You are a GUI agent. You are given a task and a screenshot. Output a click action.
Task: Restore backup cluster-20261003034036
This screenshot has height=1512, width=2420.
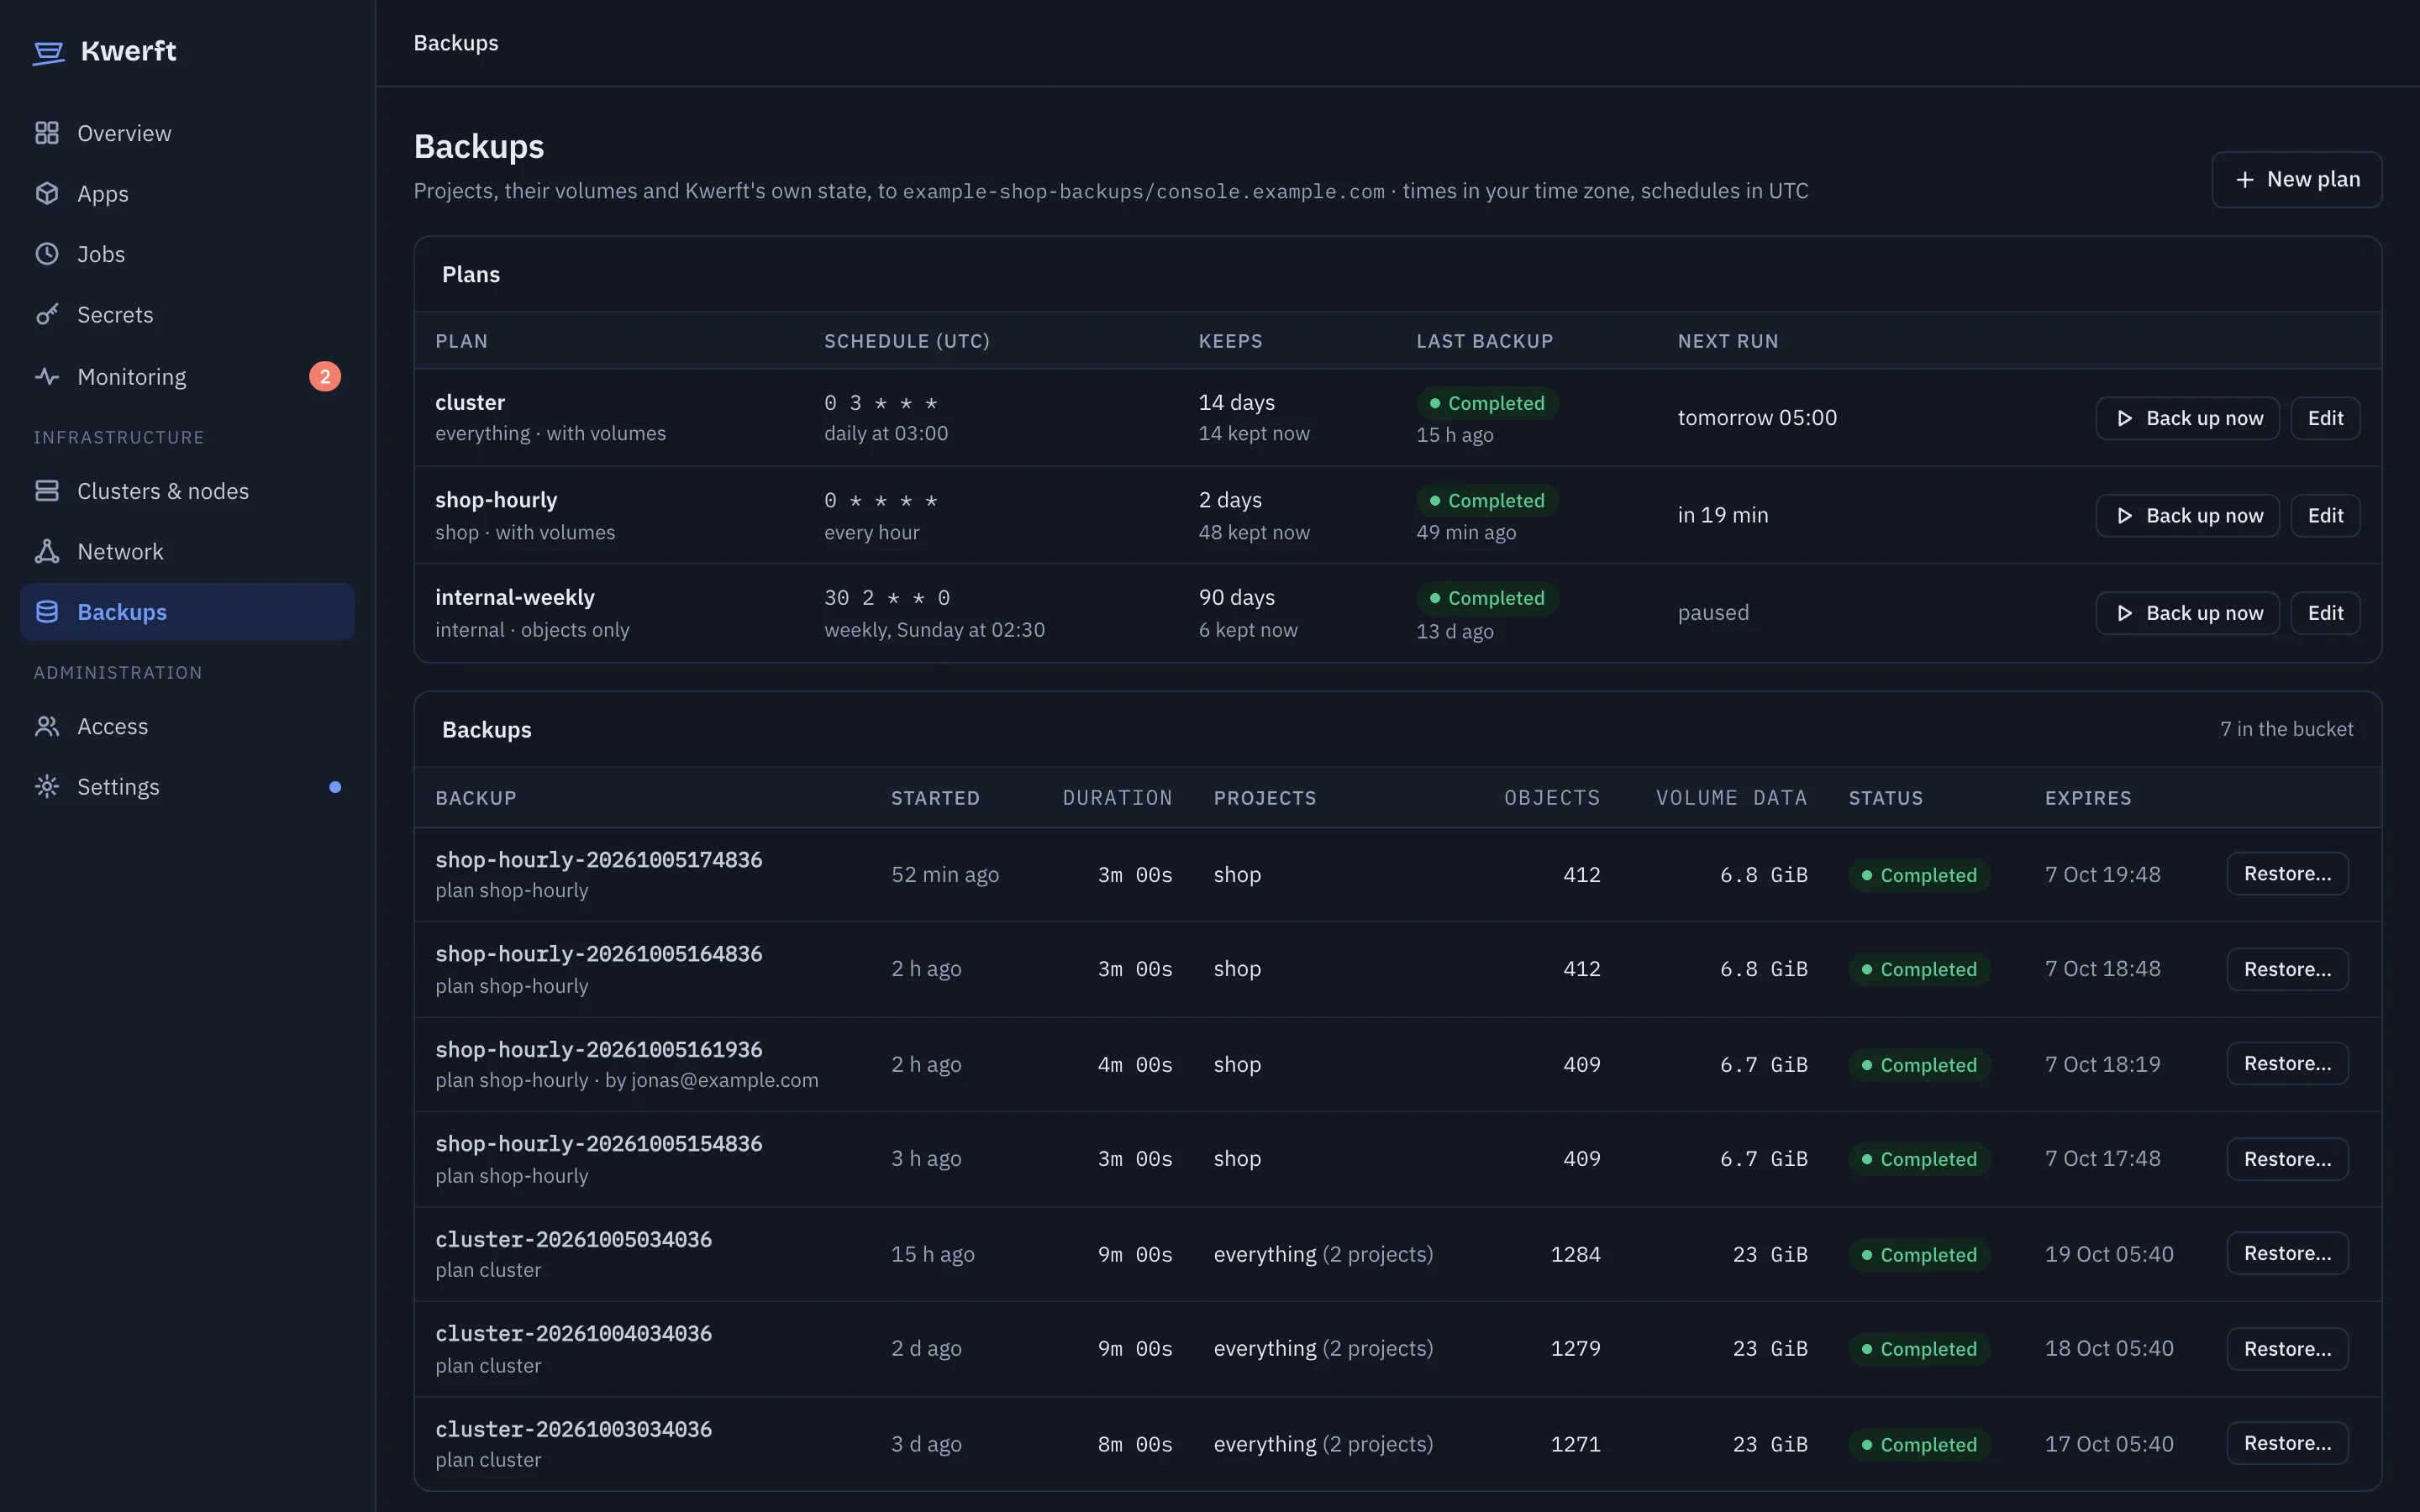pos(2287,1443)
